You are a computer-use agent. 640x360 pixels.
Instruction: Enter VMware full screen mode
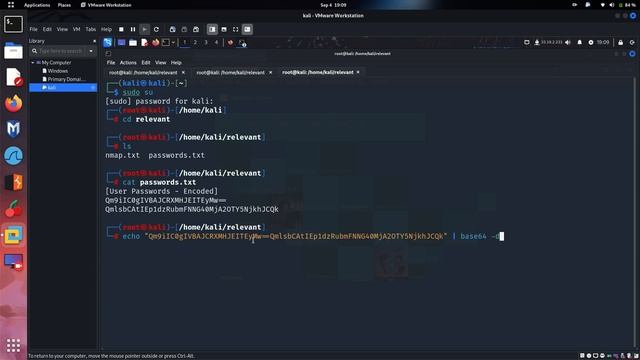pyautogui.click(x=236, y=29)
